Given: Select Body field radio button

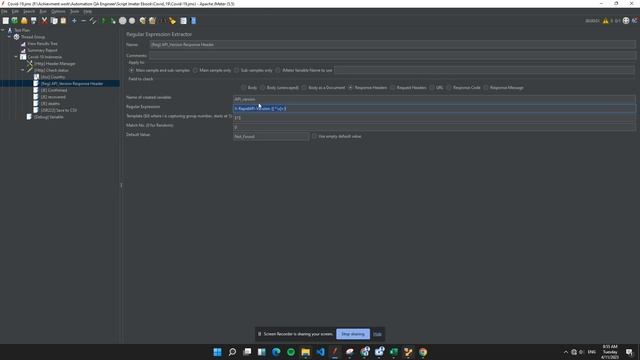Looking at the screenshot, I should tap(244, 88).
